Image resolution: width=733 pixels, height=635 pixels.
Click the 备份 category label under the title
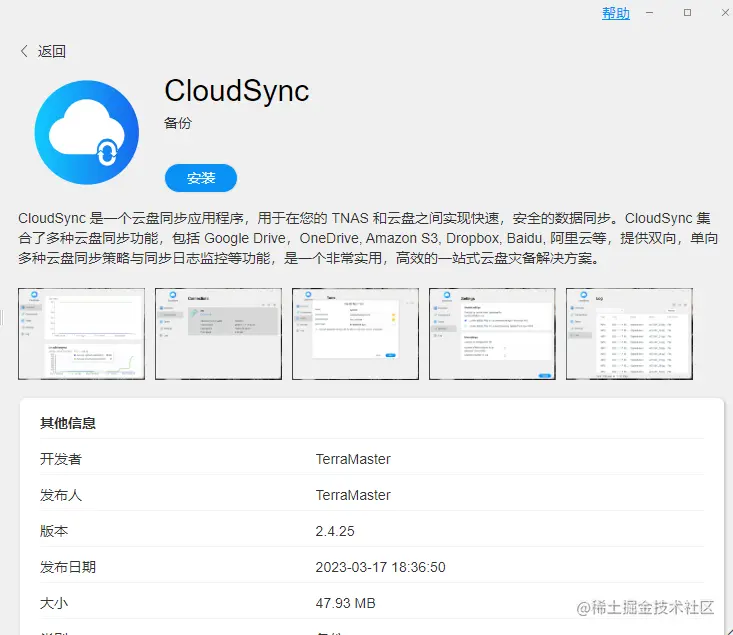[178, 123]
